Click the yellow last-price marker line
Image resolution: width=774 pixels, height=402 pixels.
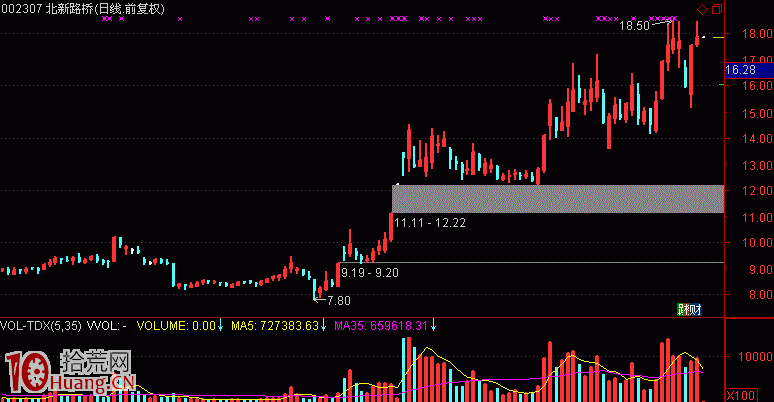(x=718, y=38)
